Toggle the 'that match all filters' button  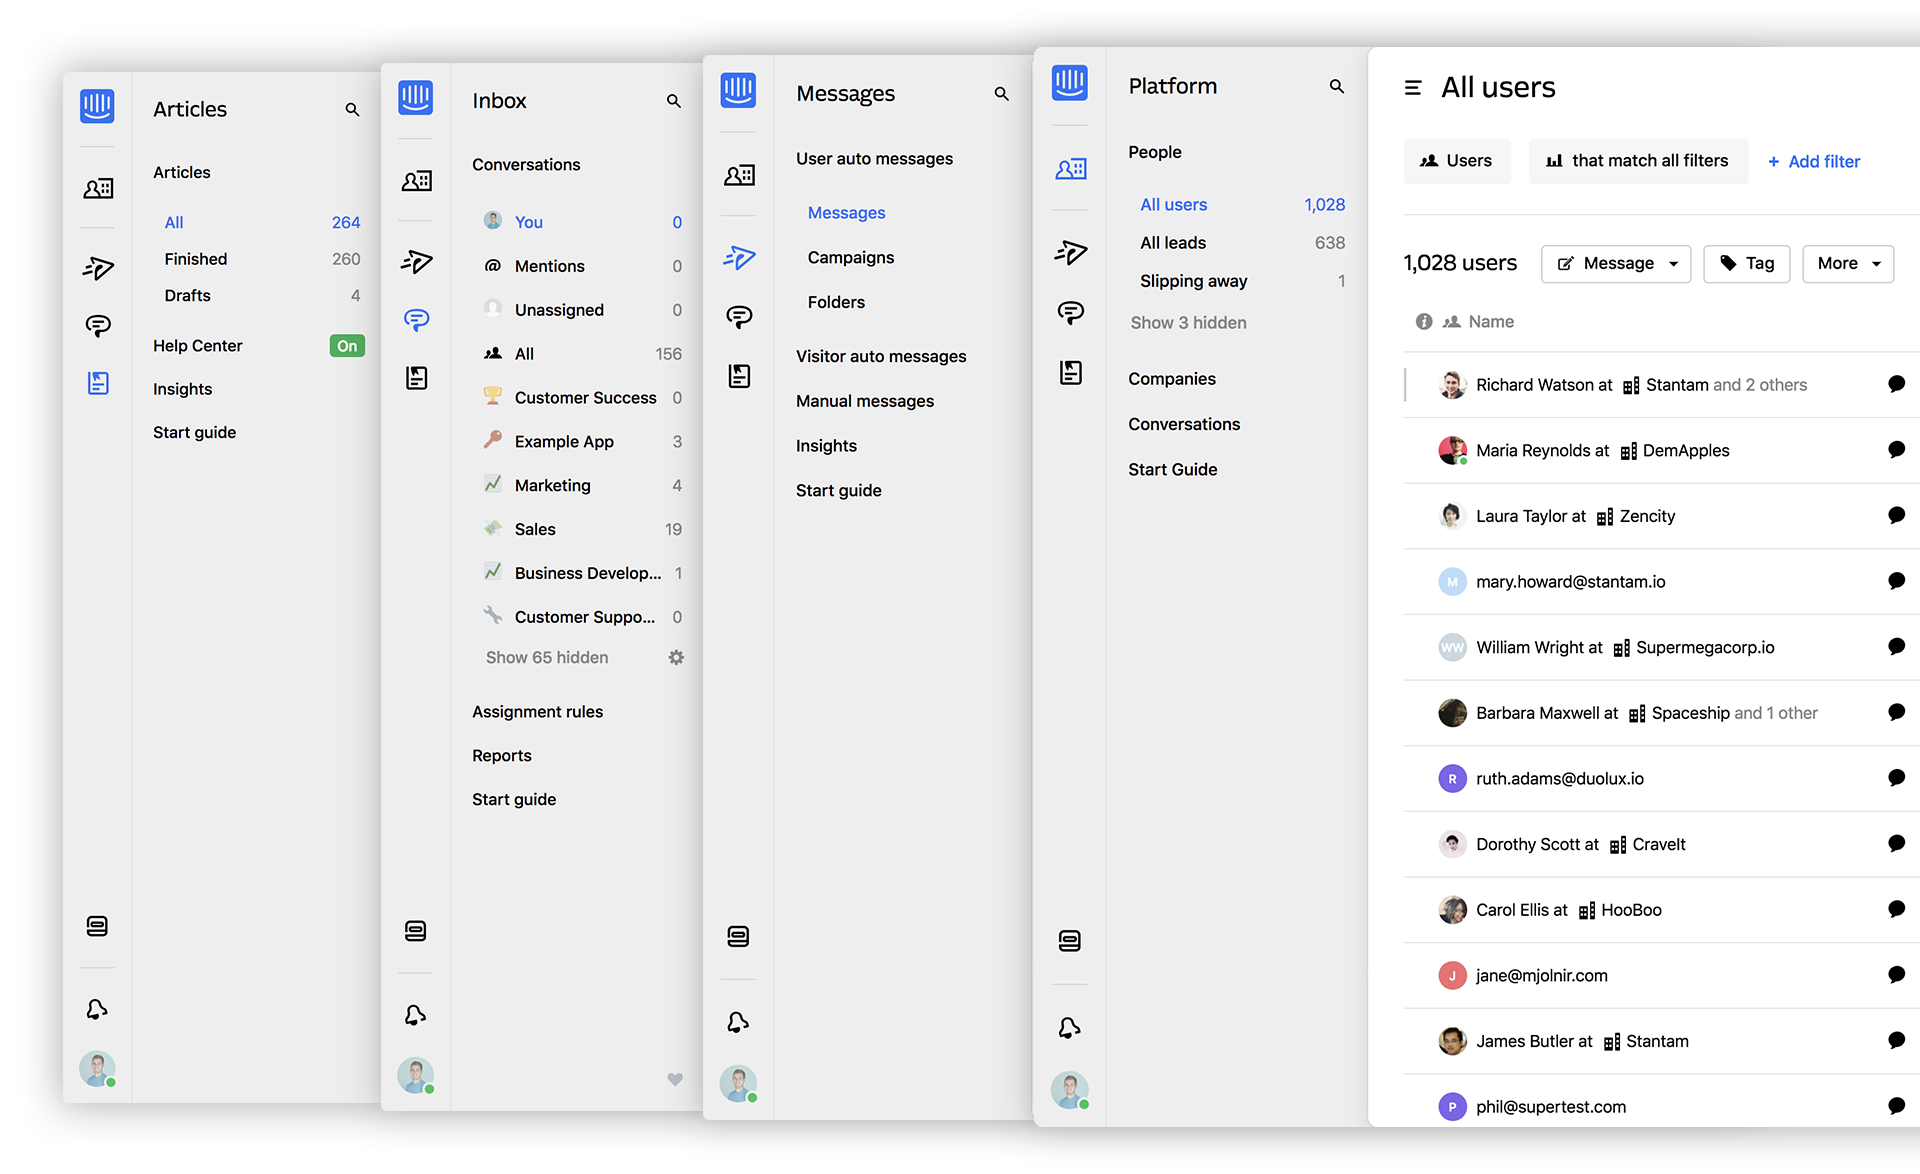click(x=1638, y=161)
